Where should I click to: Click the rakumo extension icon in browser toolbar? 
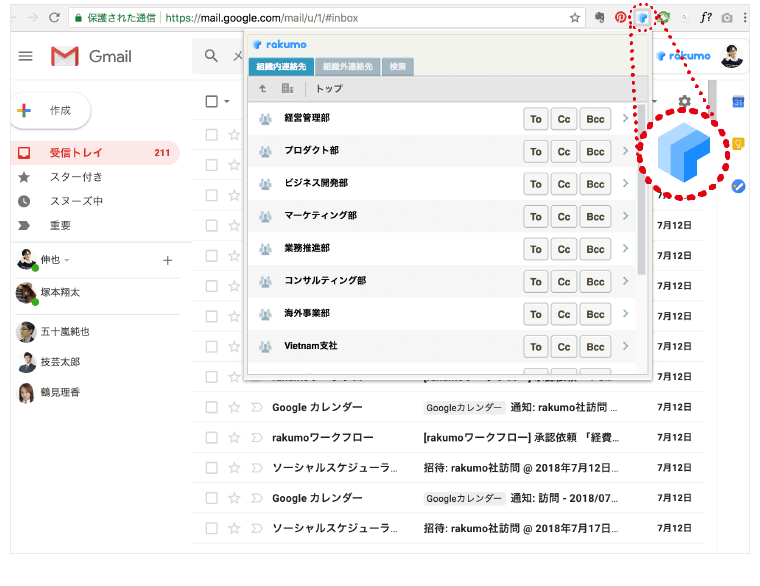643,18
